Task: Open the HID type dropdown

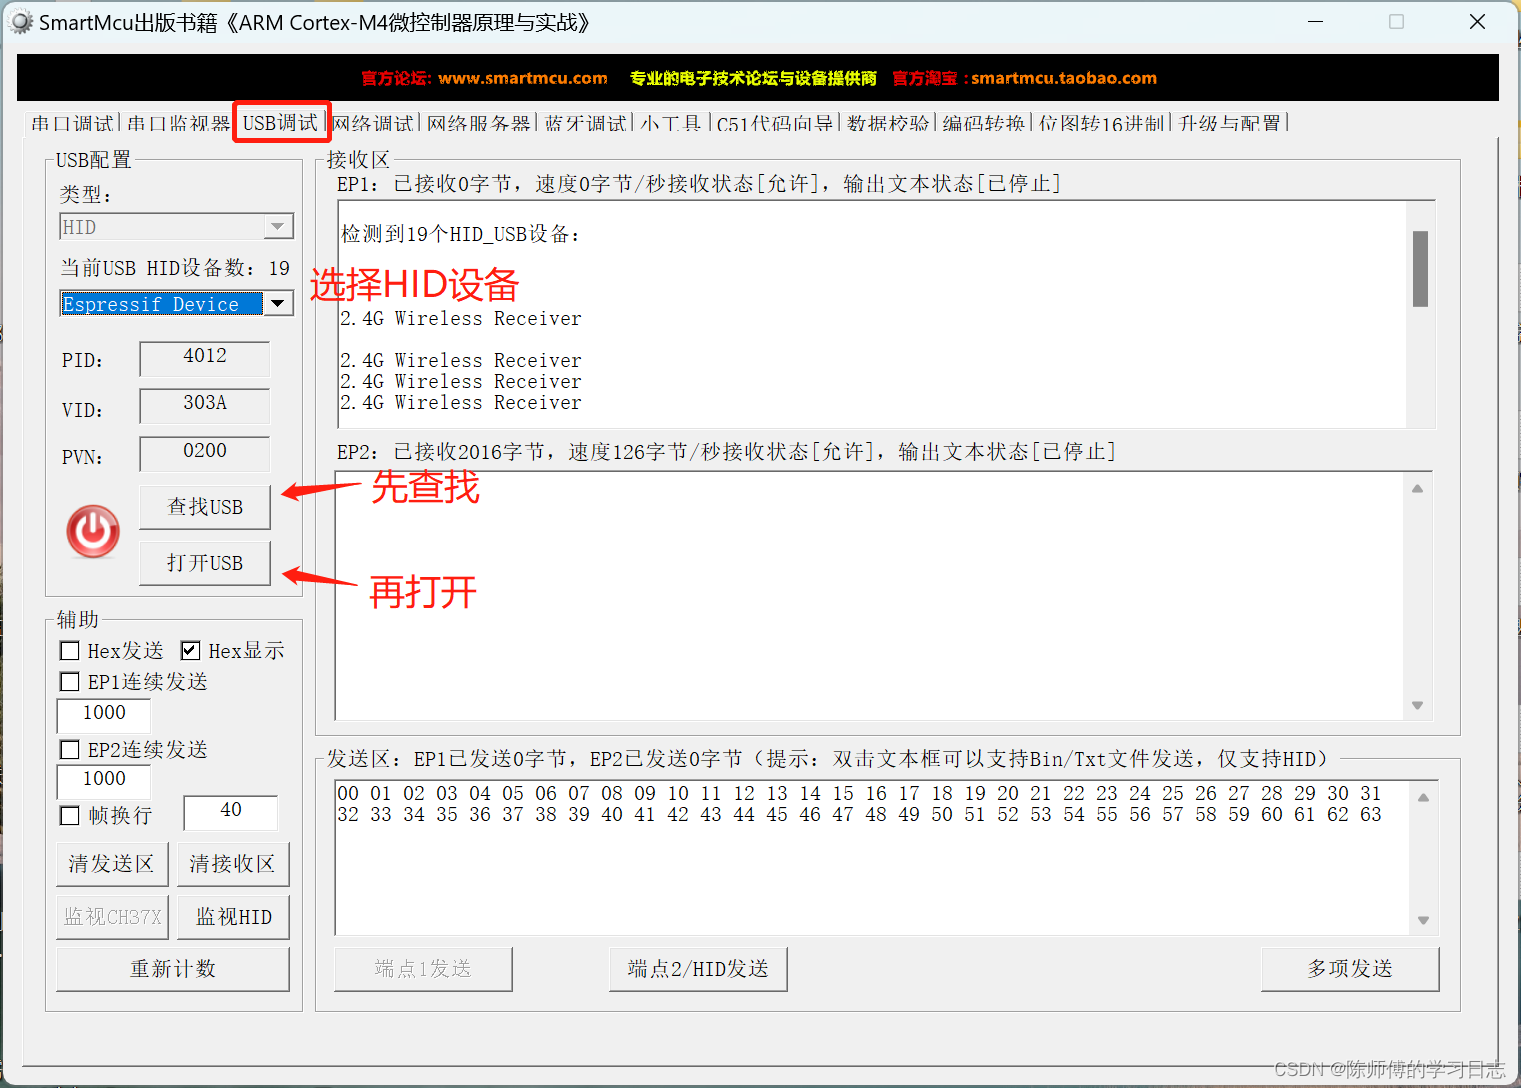Action: click(x=277, y=226)
